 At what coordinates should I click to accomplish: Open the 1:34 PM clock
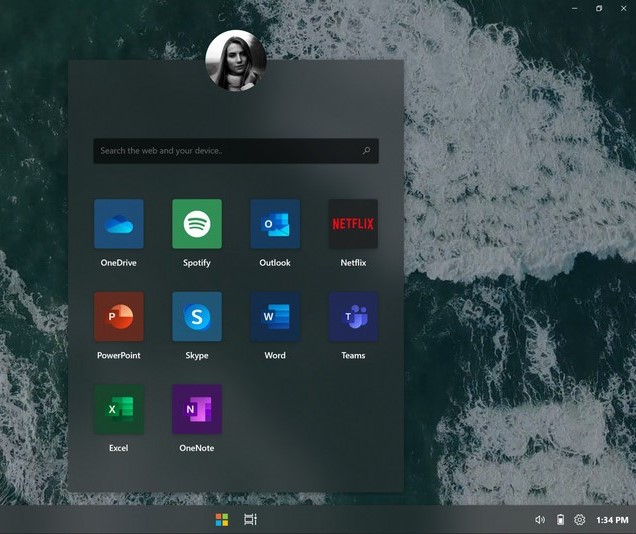612,520
